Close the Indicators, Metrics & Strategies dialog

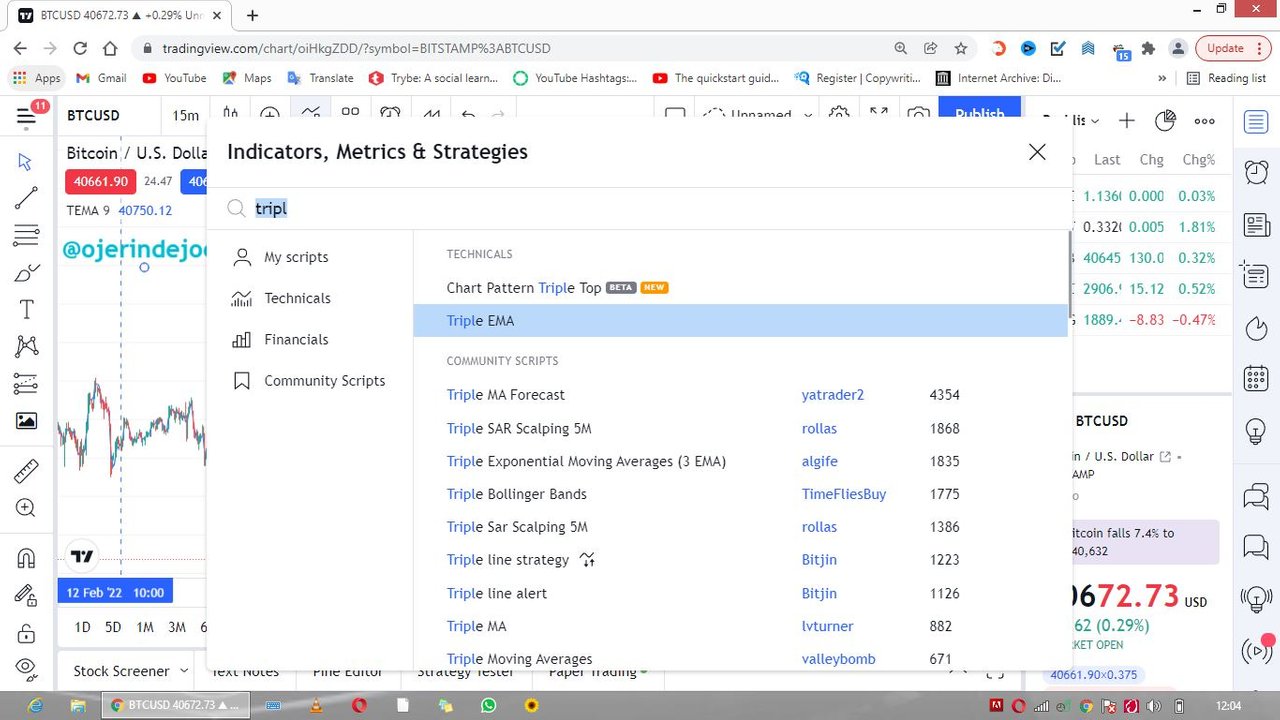pyautogui.click(x=1037, y=152)
